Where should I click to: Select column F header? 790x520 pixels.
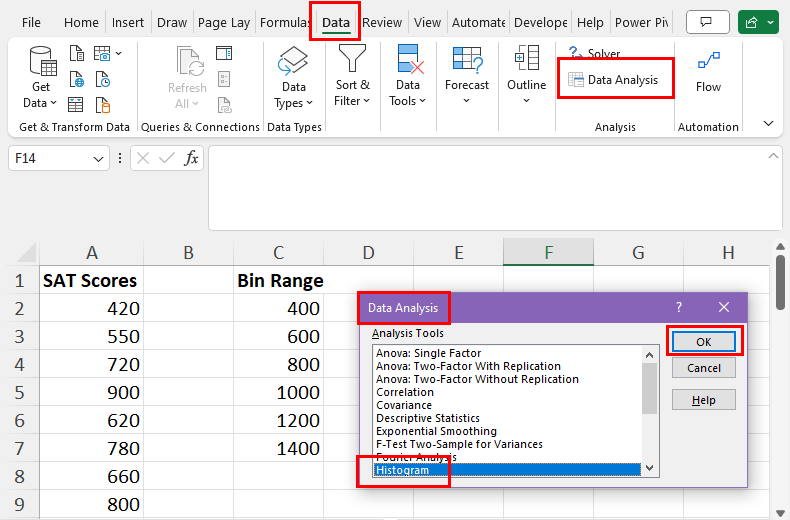coord(548,252)
